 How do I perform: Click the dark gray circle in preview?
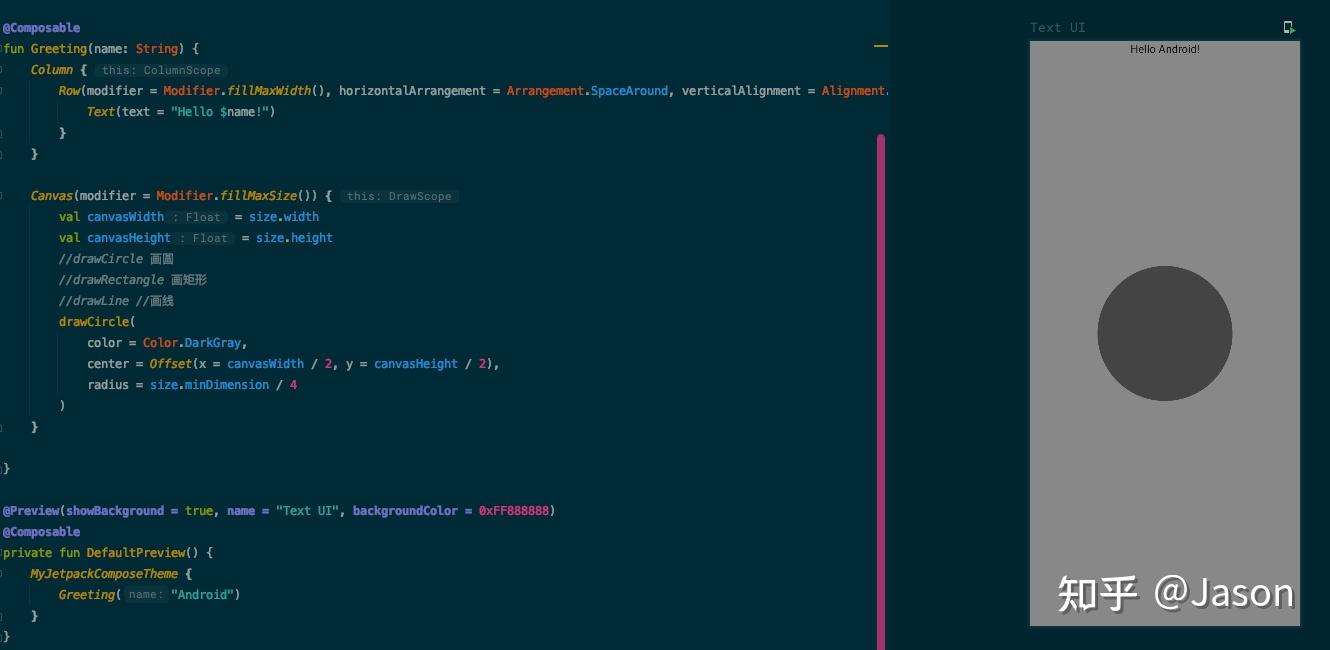(x=1165, y=333)
